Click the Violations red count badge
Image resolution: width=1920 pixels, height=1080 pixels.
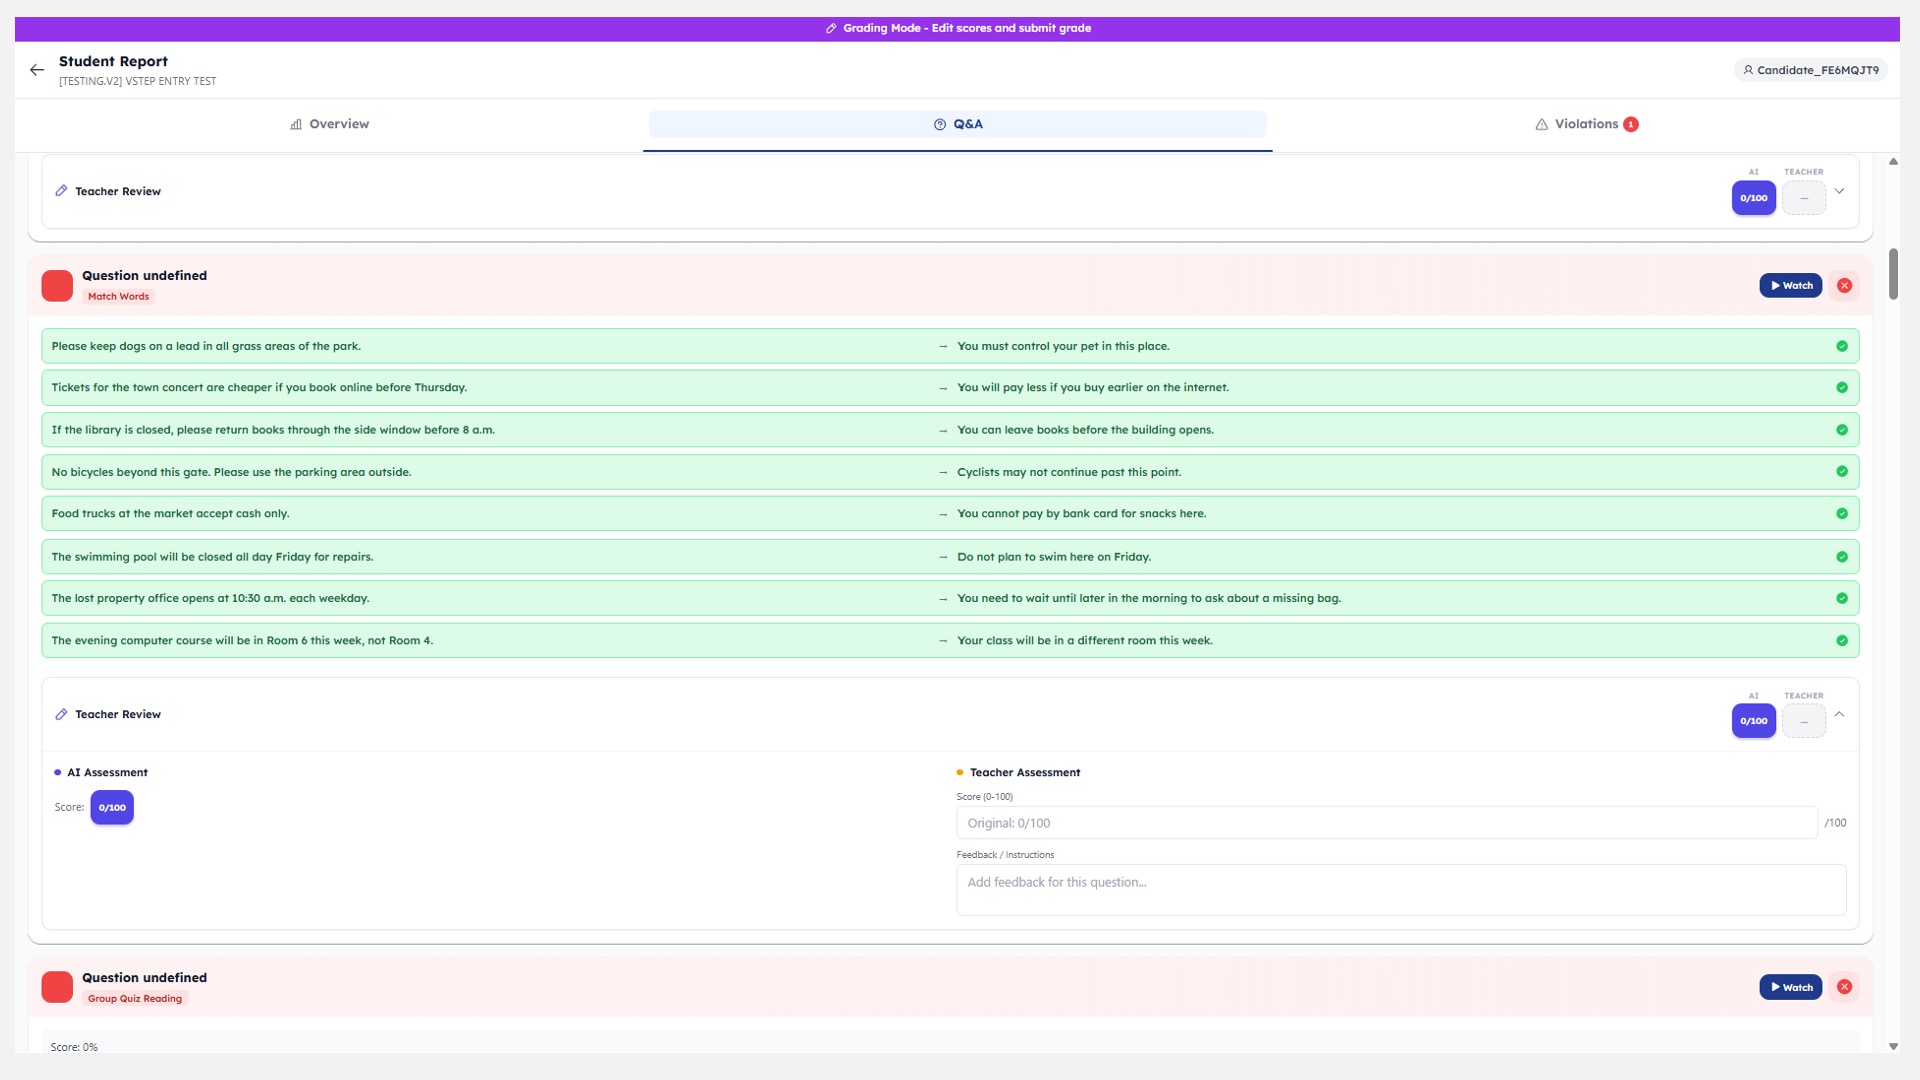pyautogui.click(x=1631, y=124)
